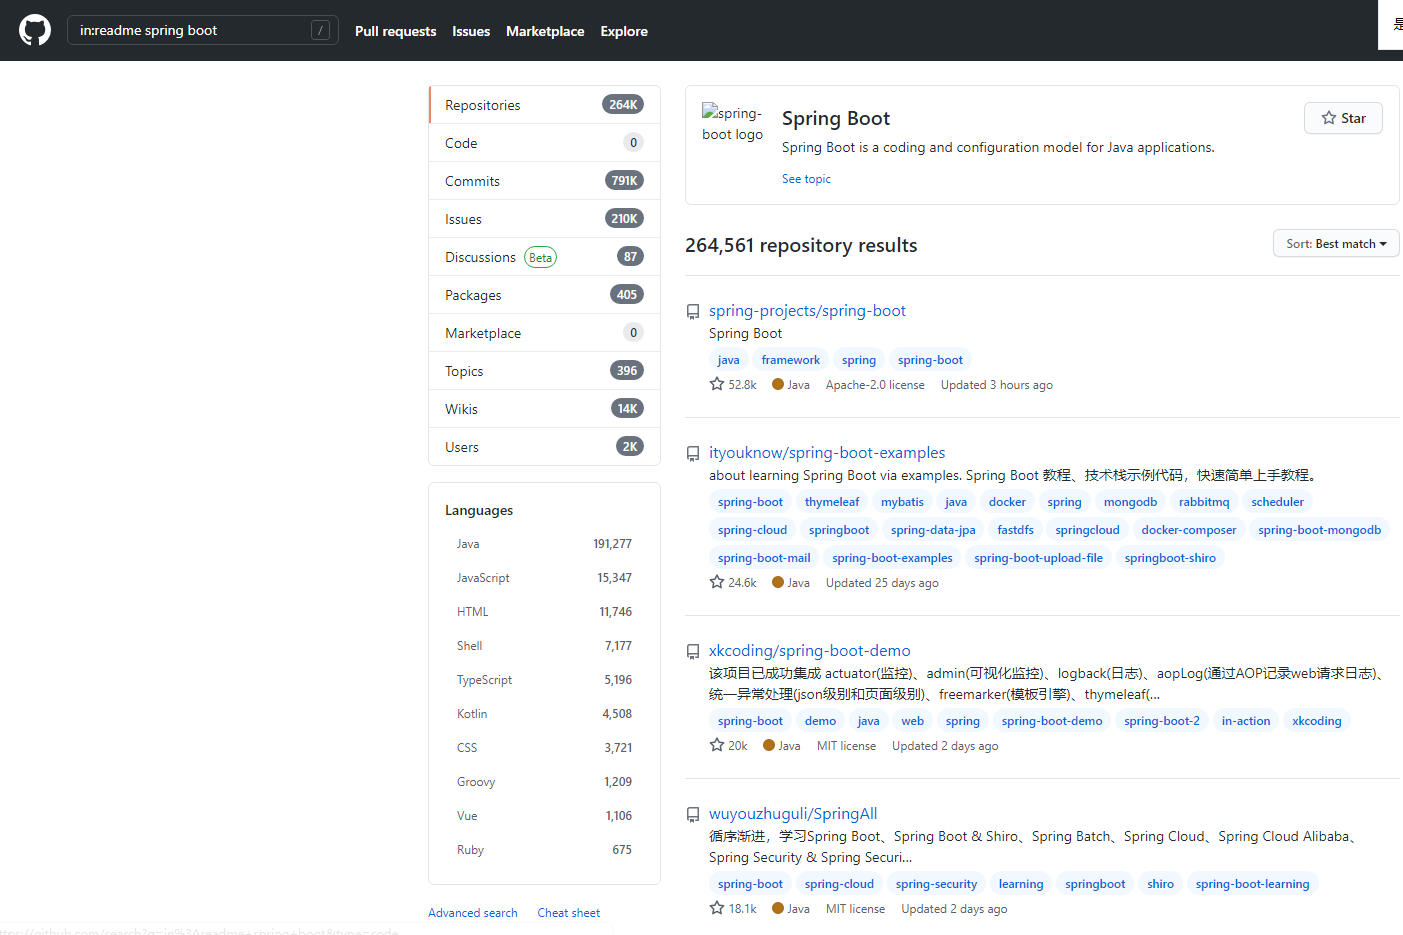Click the in-action topic tag
The width and height of the screenshot is (1403, 935).
point(1246,721)
